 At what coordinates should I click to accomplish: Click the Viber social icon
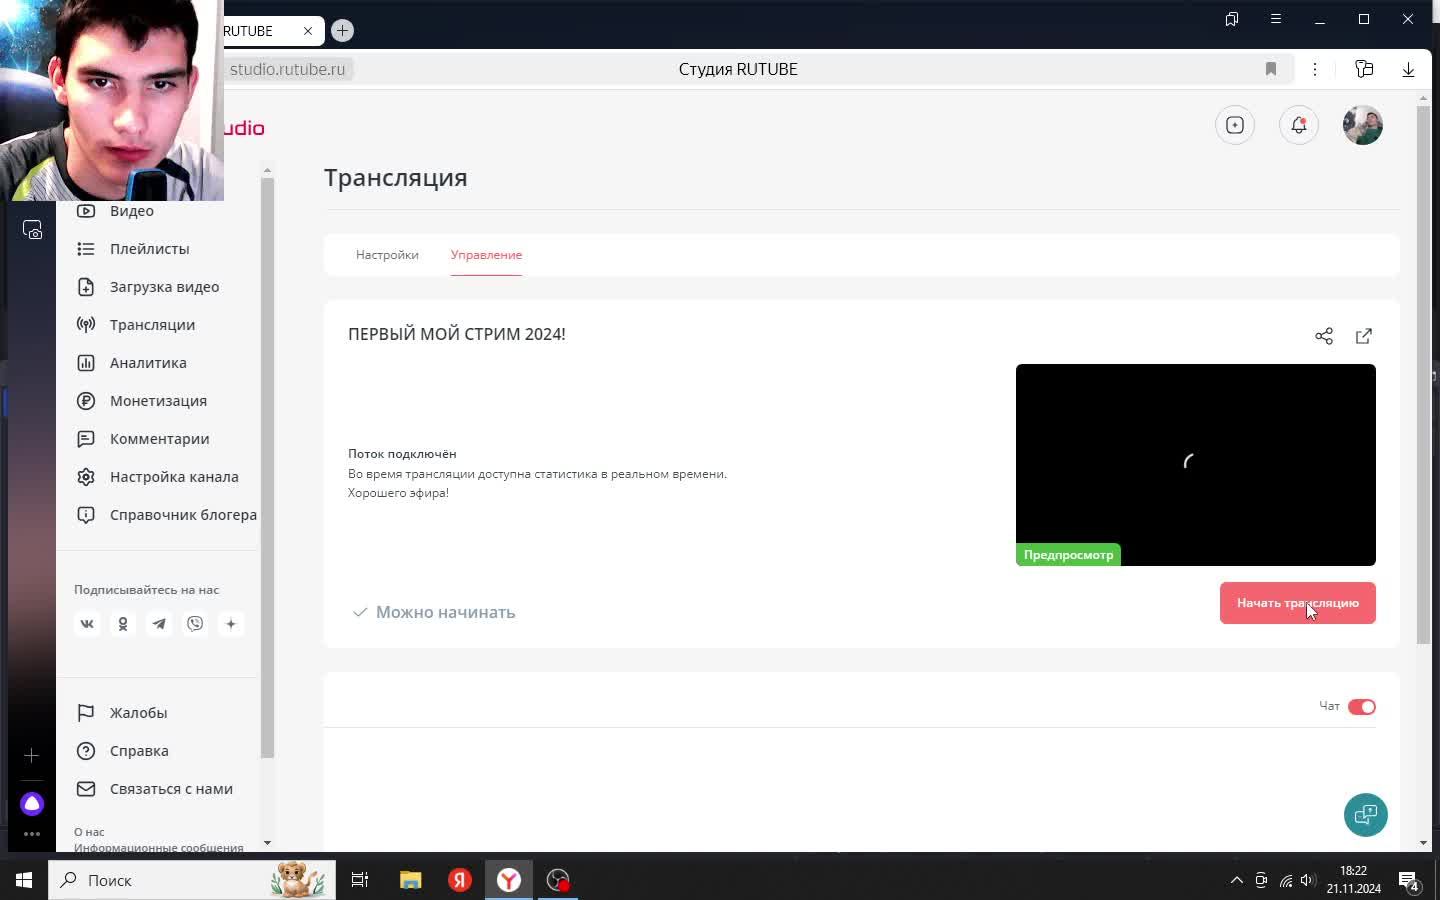tap(195, 624)
